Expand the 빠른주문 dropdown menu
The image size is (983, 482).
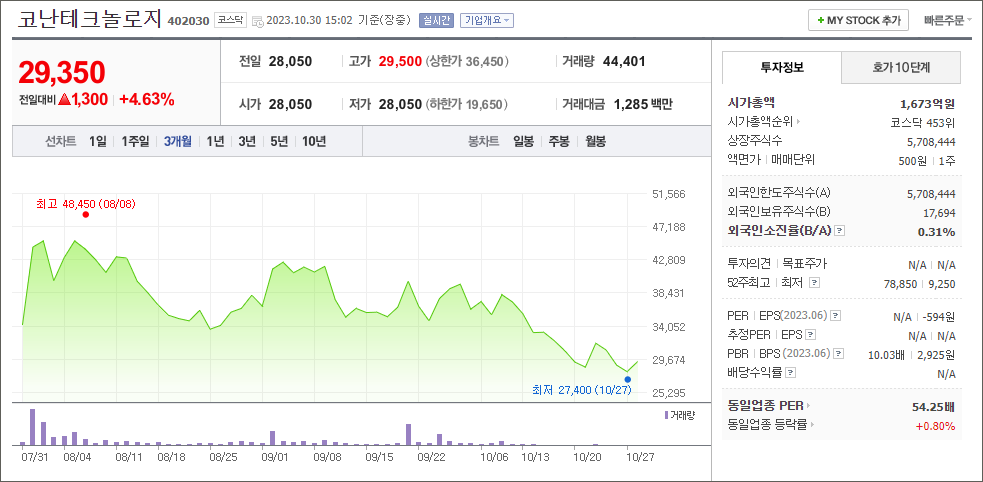click(x=949, y=20)
